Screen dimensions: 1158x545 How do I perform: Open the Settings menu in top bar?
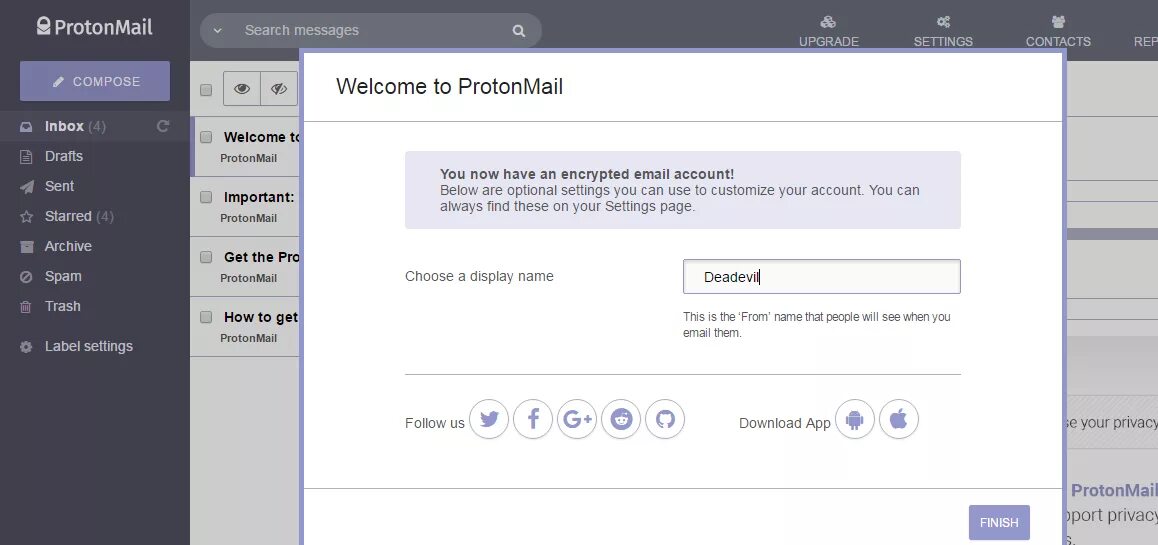pos(943,32)
